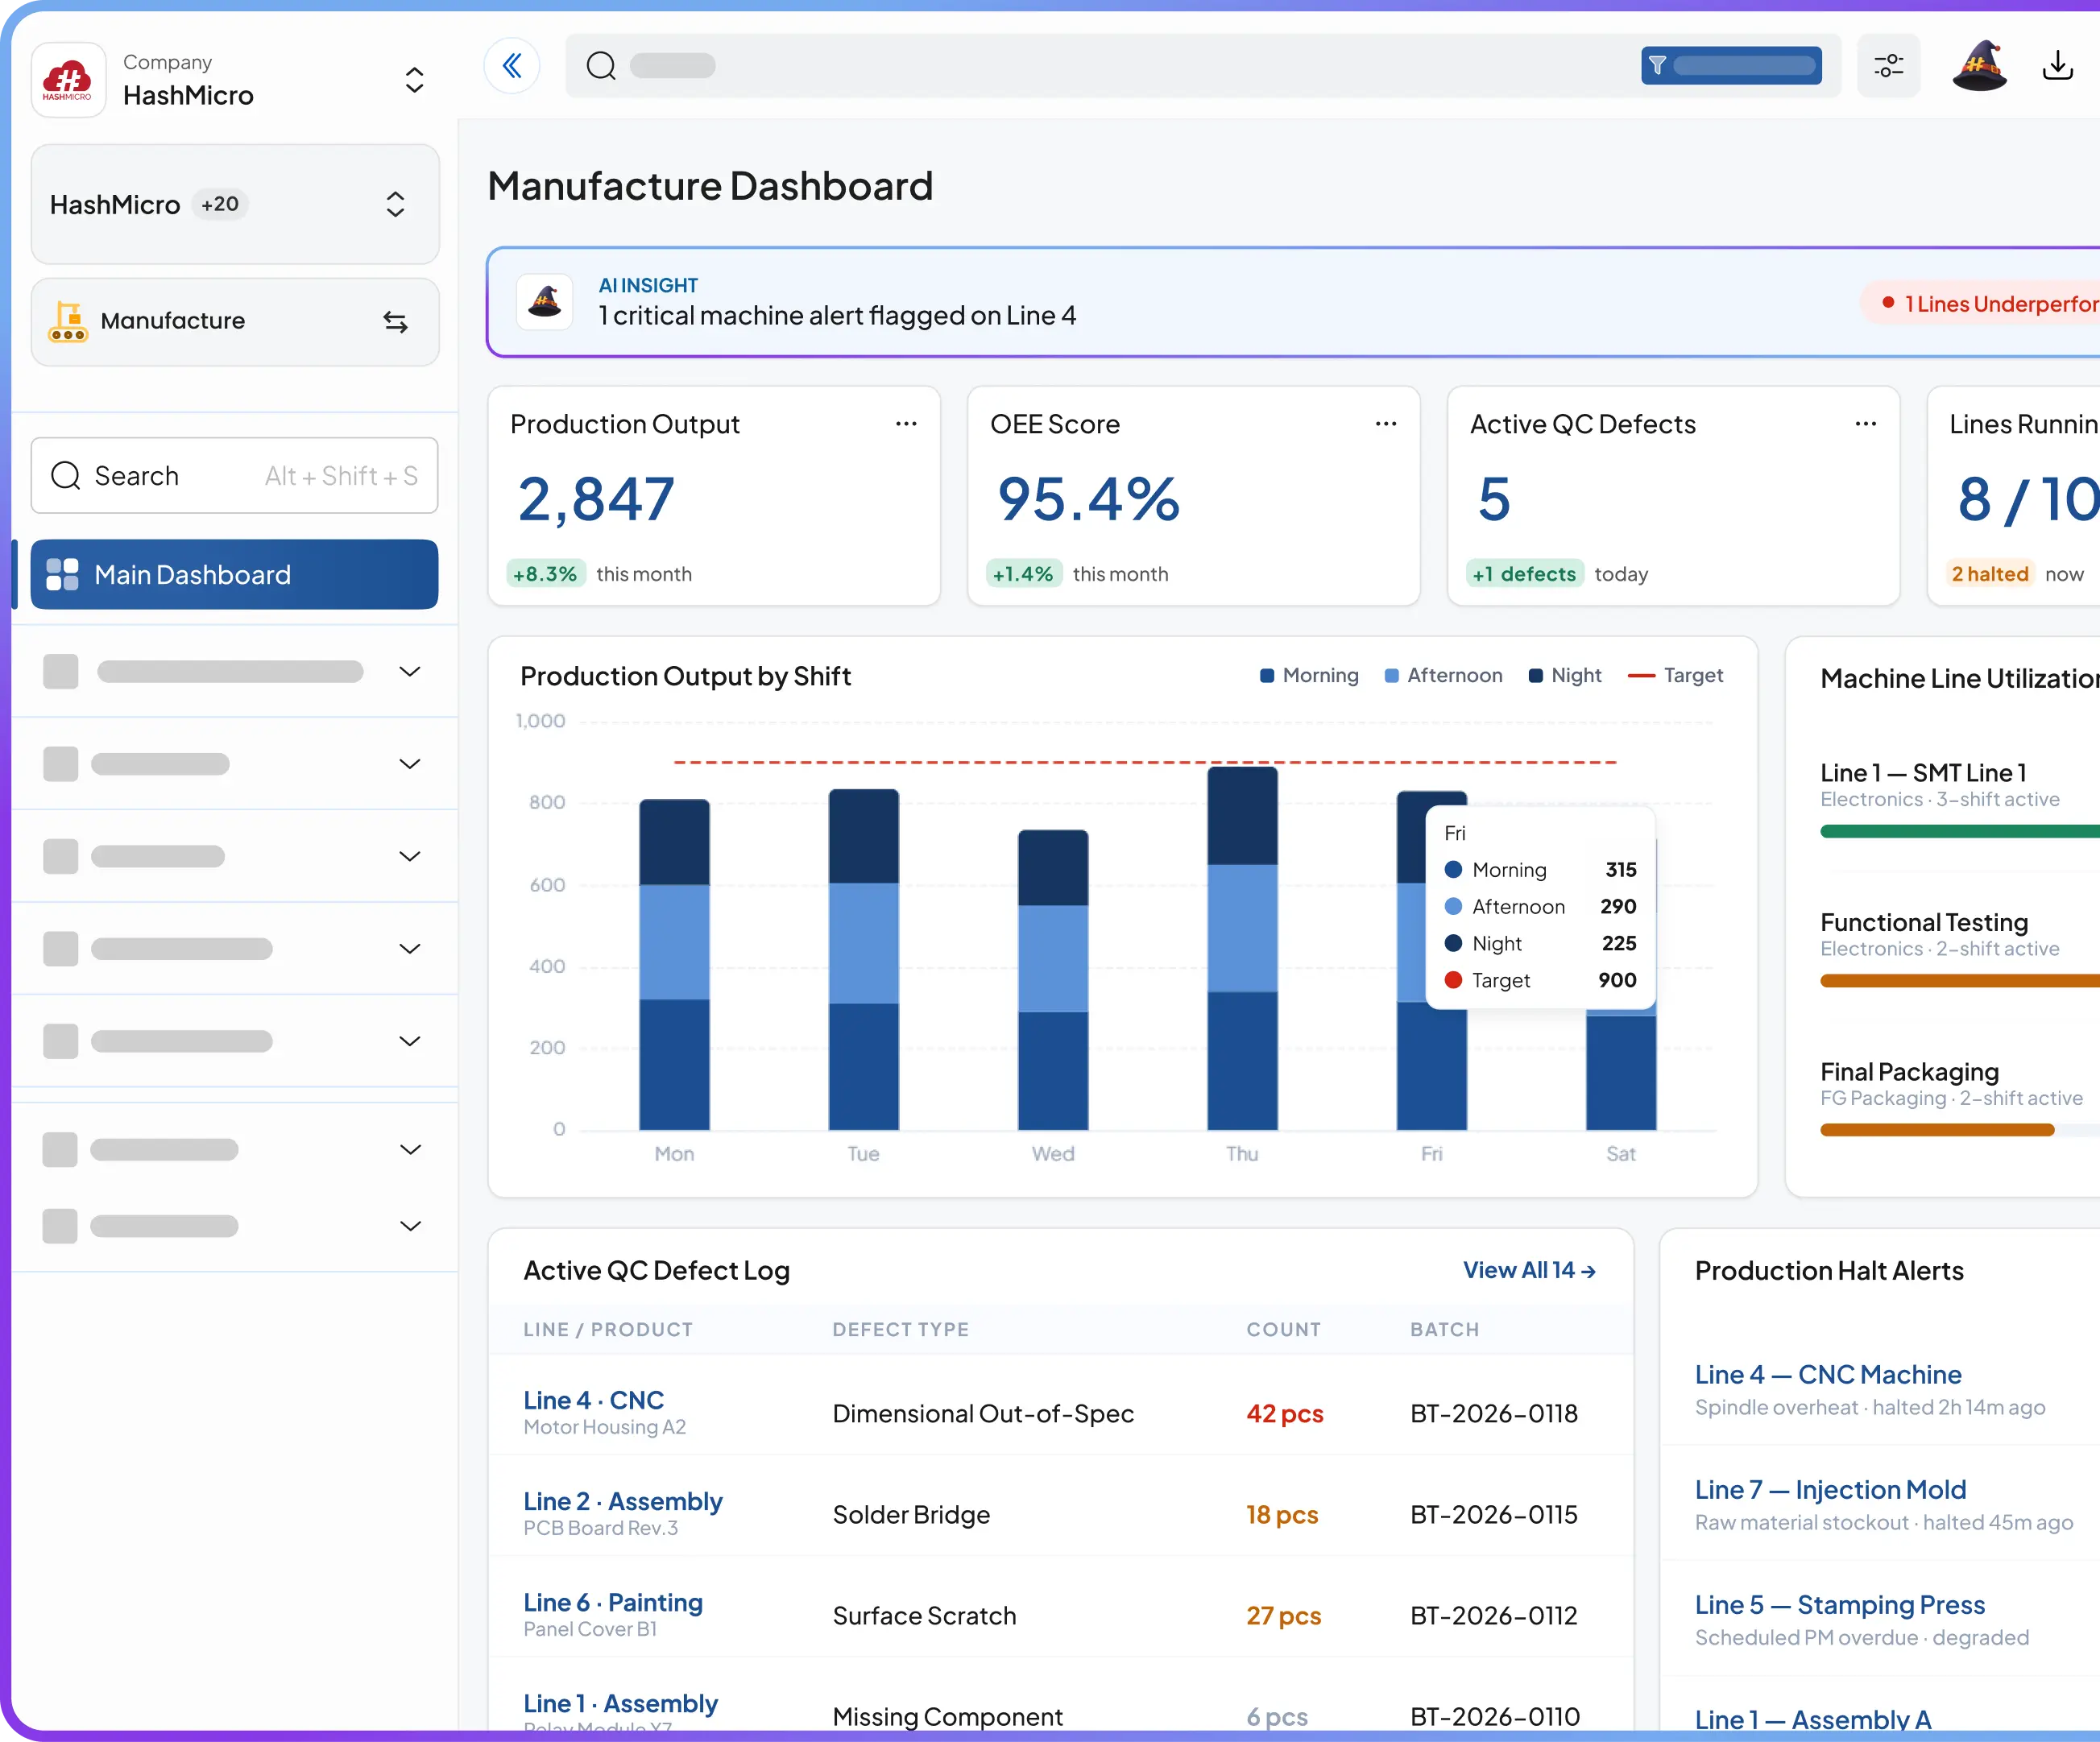This screenshot has width=2100, height=1742.
Task: Click the Thursday stacked bar
Action: pyautogui.click(x=1242, y=948)
